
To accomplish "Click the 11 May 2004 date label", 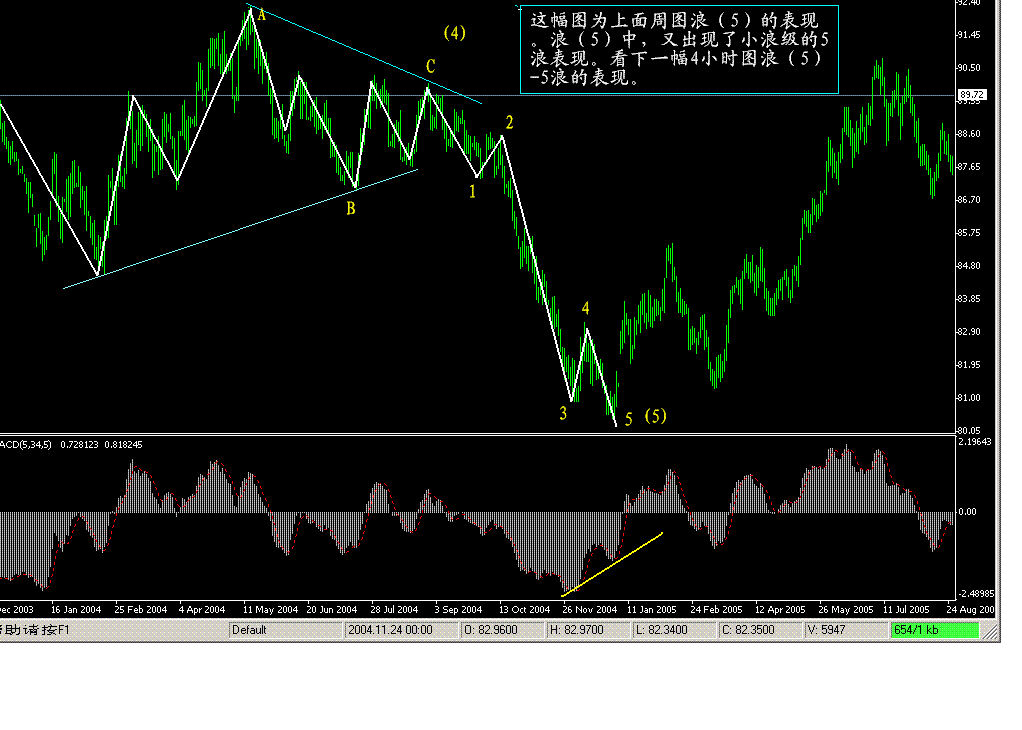I will [x=270, y=610].
